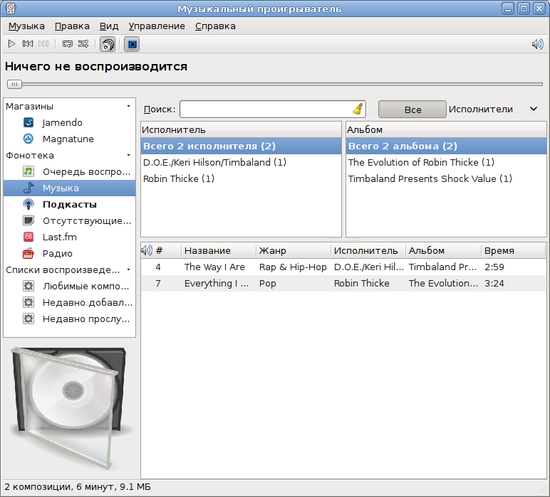Screen dimensions: 550x497
Task: Click the Альбом browser column header
Action: [446, 130]
